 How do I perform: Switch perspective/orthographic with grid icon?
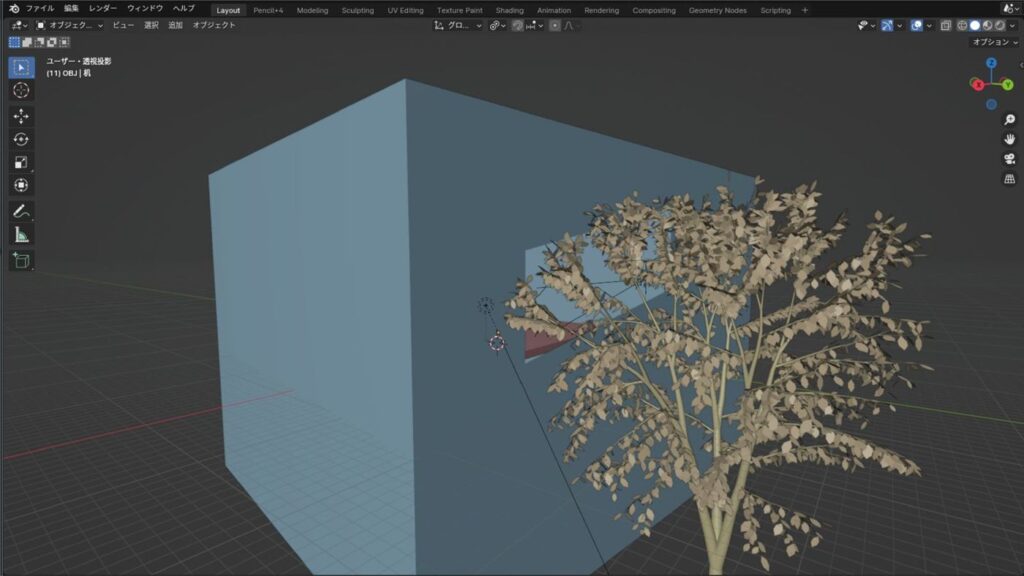[1010, 178]
